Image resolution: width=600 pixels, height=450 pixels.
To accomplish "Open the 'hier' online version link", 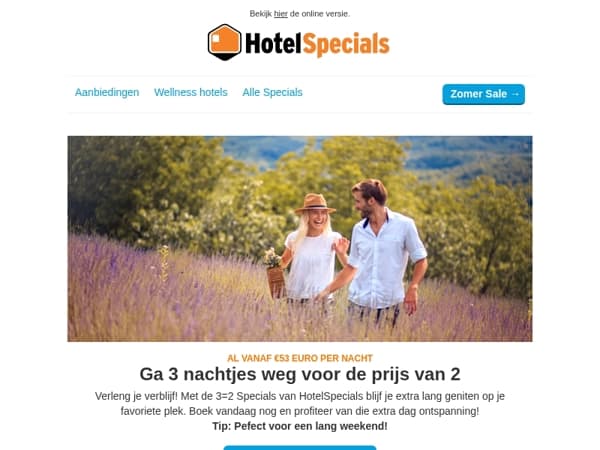I will point(280,14).
